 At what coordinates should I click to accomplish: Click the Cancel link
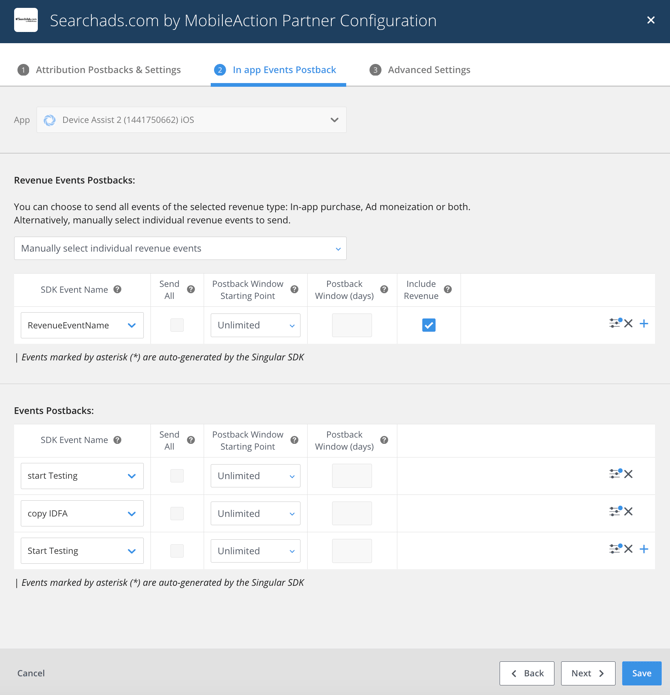(31, 673)
